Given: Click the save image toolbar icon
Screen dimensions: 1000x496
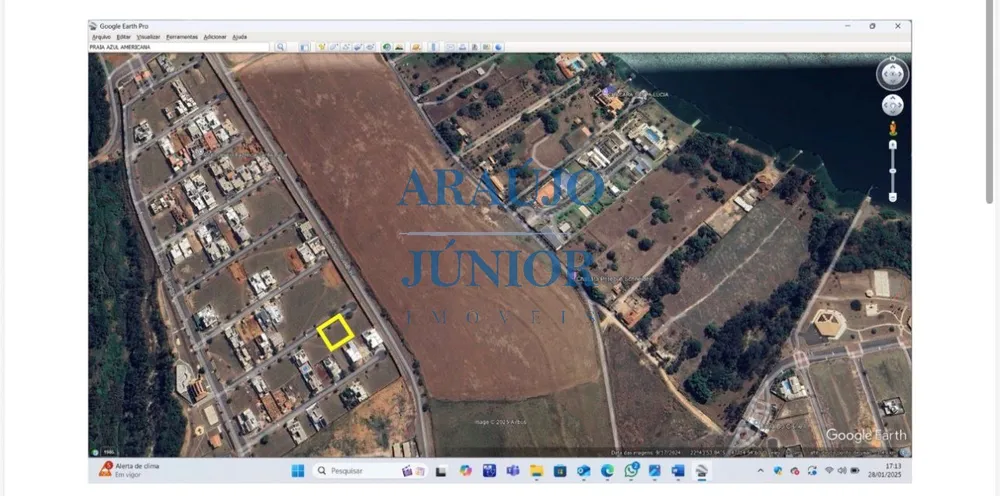Looking at the screenshot, I should pyautogui.click(x=474, y=47).
